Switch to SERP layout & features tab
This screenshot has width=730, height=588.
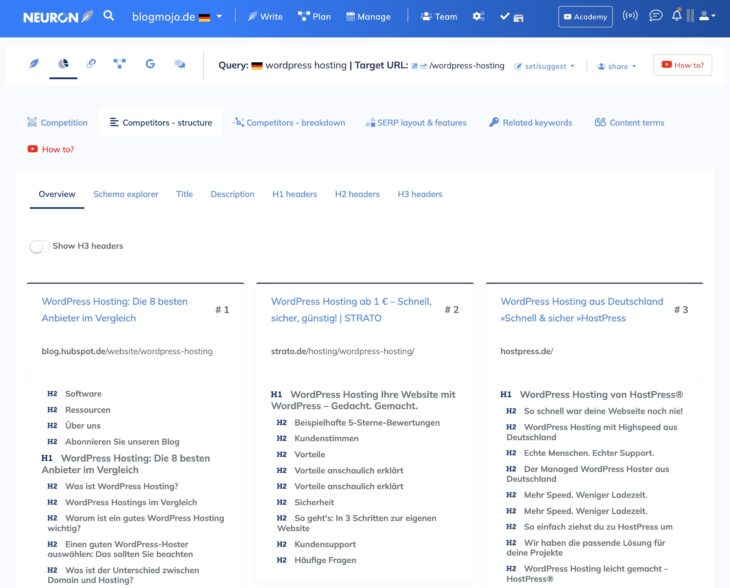tap(416, 122)
